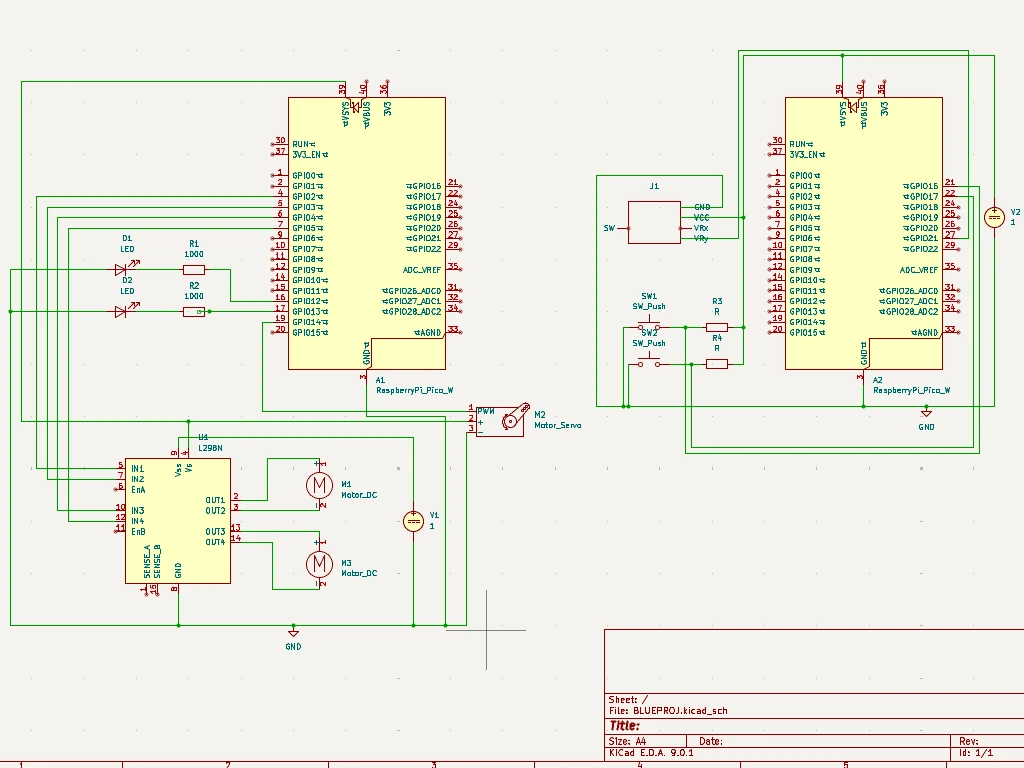Click the ADC_VREF pin label on A1
This screenshot has height=768, width=1024.
coord(422,270)
